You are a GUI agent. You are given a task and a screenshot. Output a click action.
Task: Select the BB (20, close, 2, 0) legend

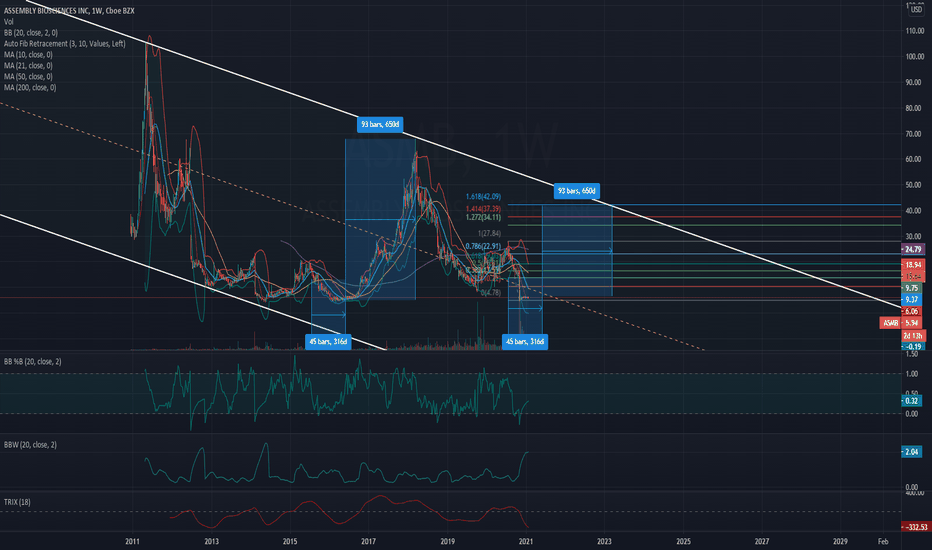(x=31, y=33)
